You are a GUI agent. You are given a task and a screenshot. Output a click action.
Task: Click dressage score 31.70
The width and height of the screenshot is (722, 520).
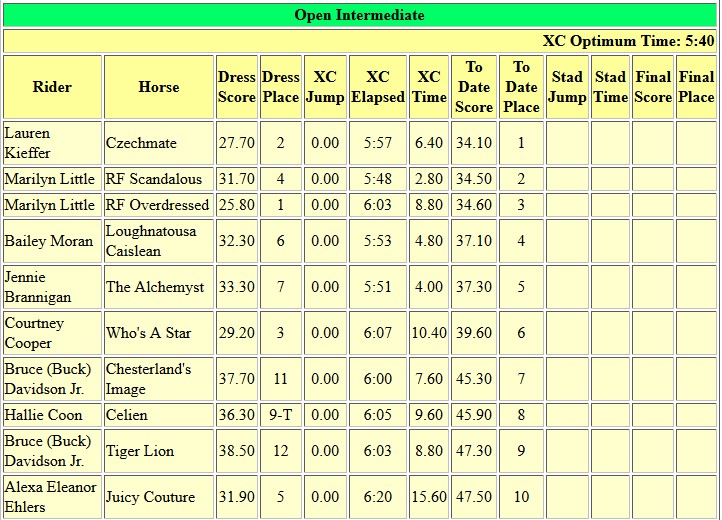click(237, 179)
